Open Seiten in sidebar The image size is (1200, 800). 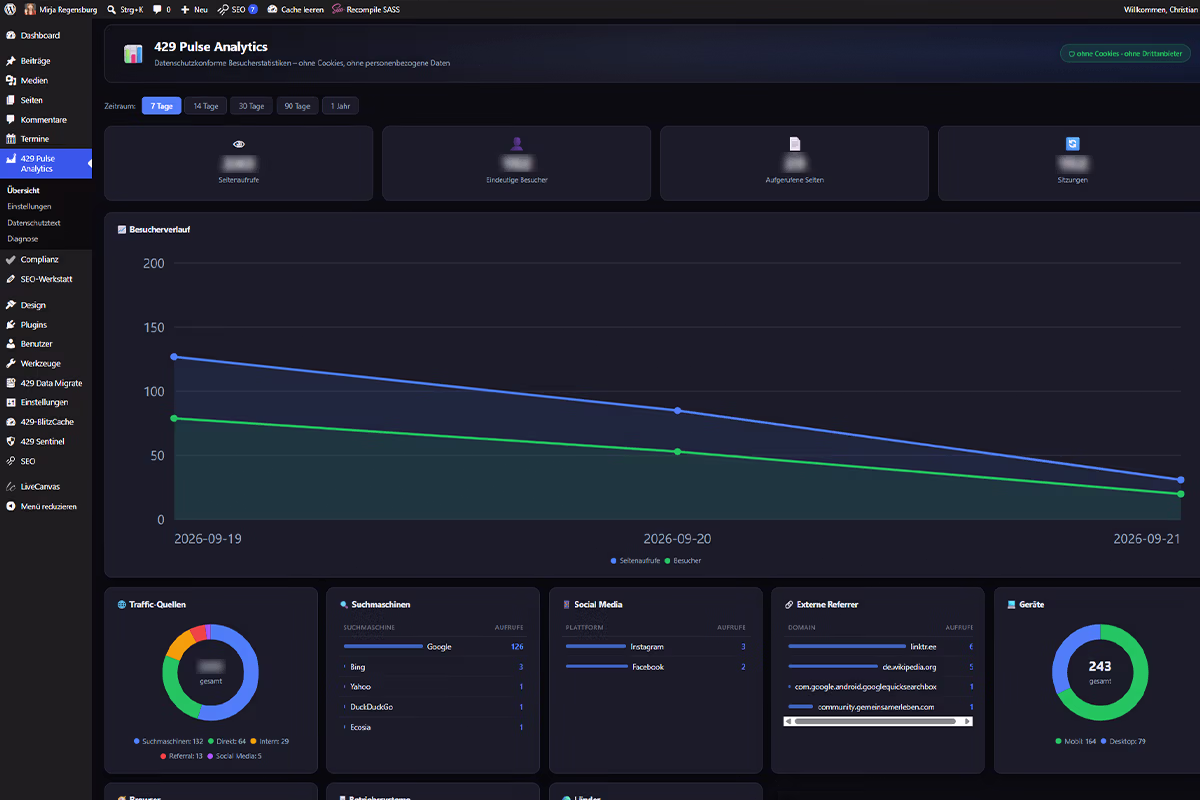click(x=45, y=100)
